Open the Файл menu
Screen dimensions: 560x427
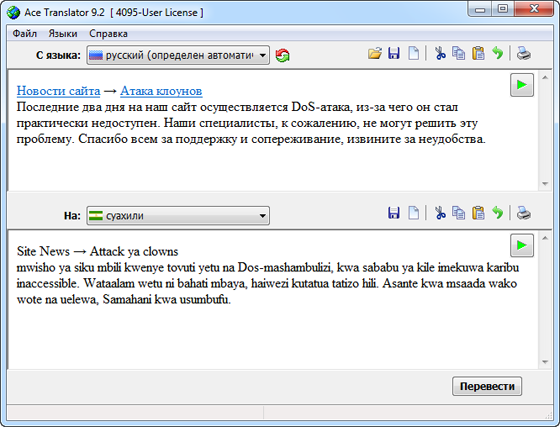pyautogui.click(x=25, y=34)
